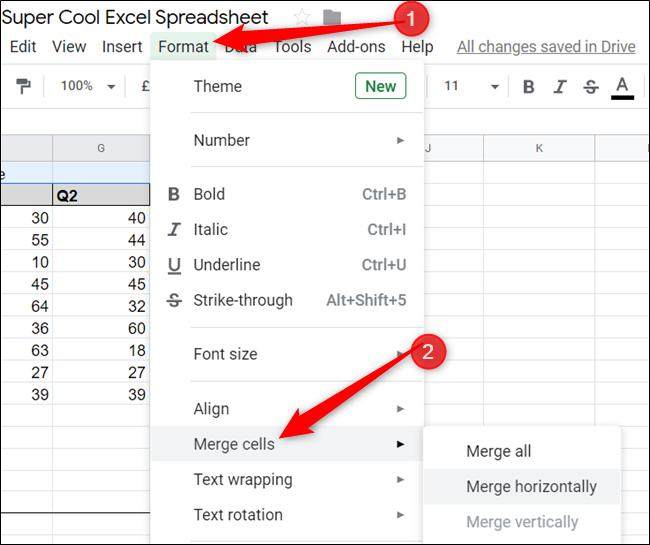Image resolution: width=650 pixels, height=545 pixels.
Task: Click cell with value 10
Action: tap(27, 262)
